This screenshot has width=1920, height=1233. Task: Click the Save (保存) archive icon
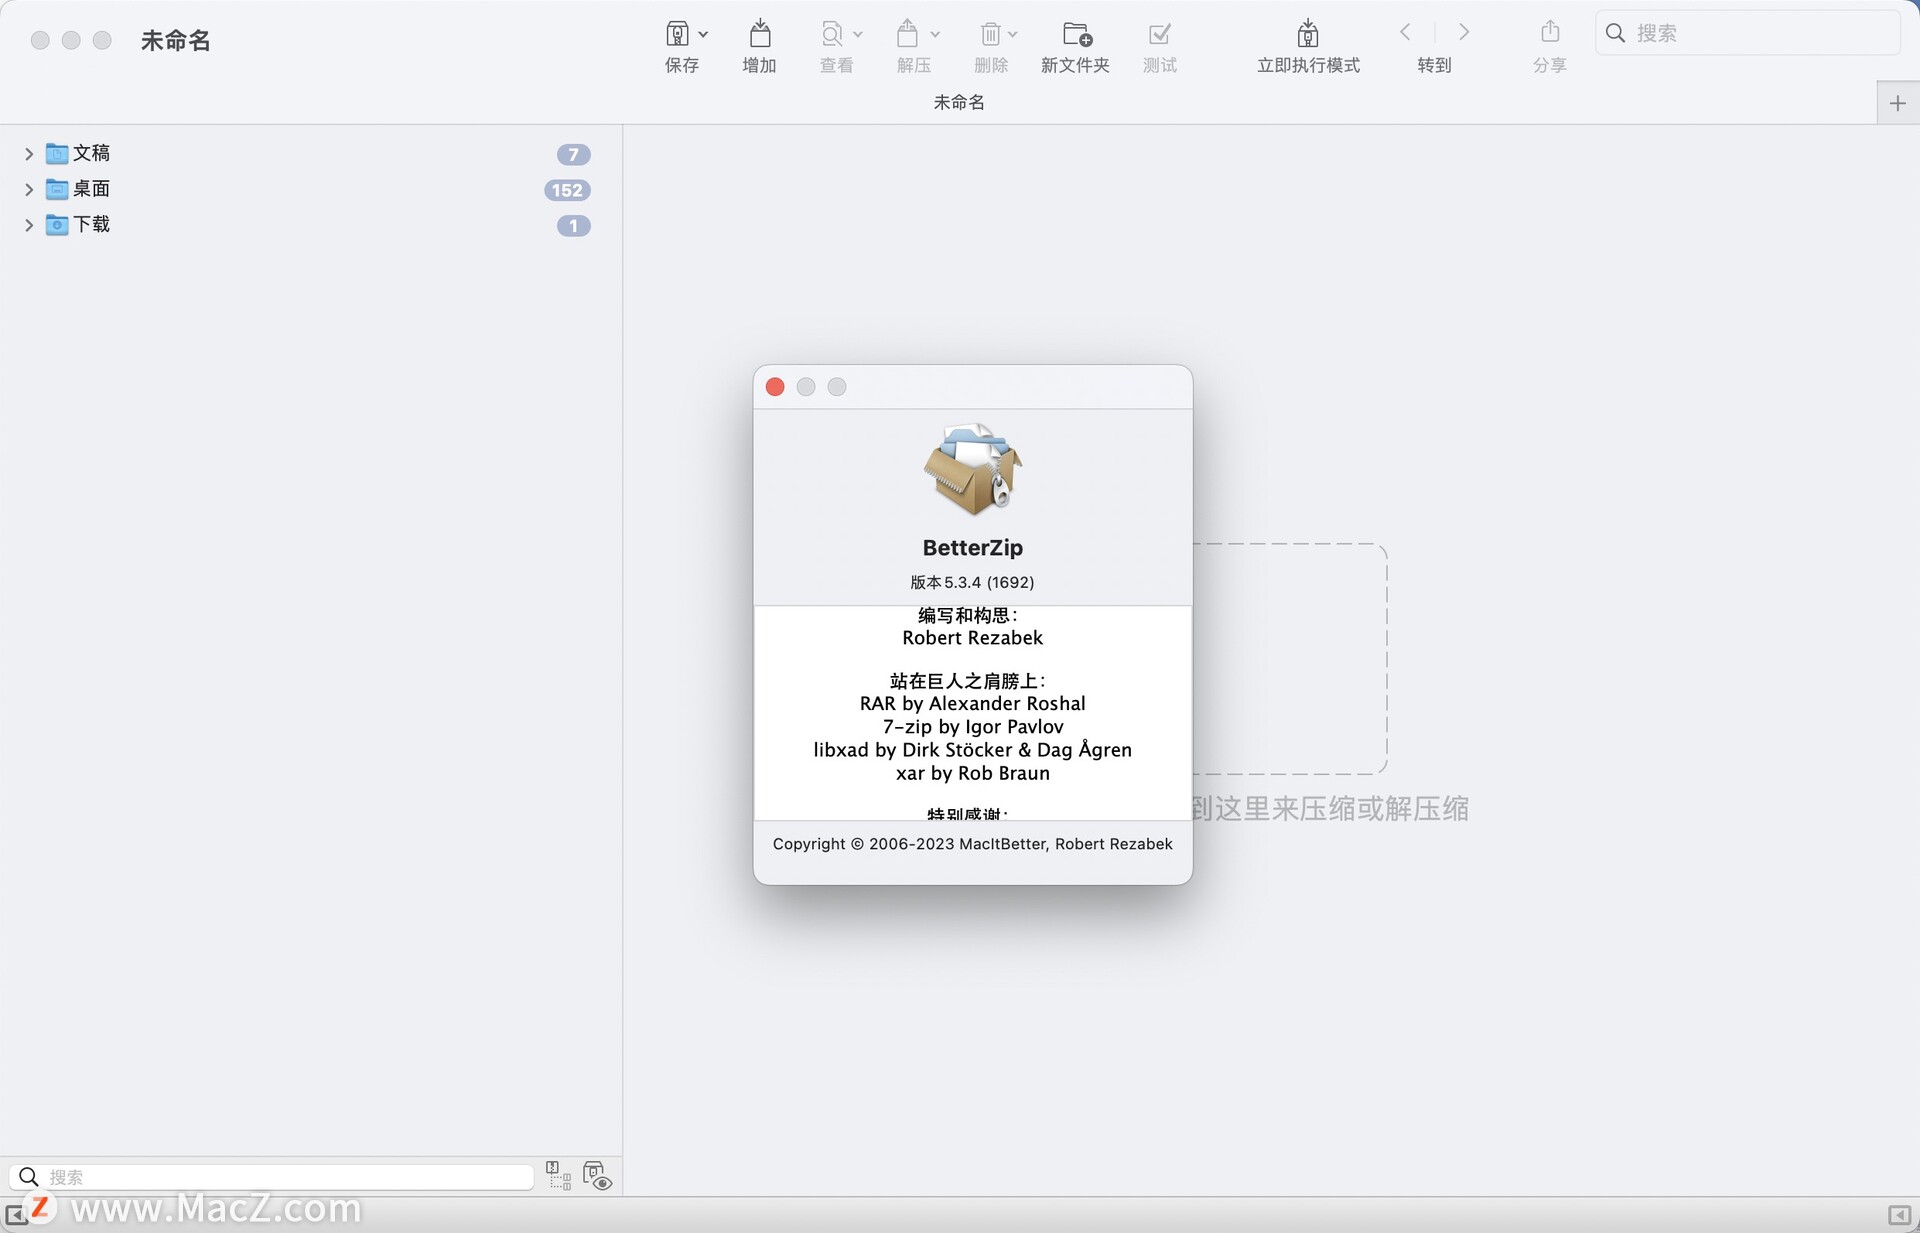[x=677, y=34]
